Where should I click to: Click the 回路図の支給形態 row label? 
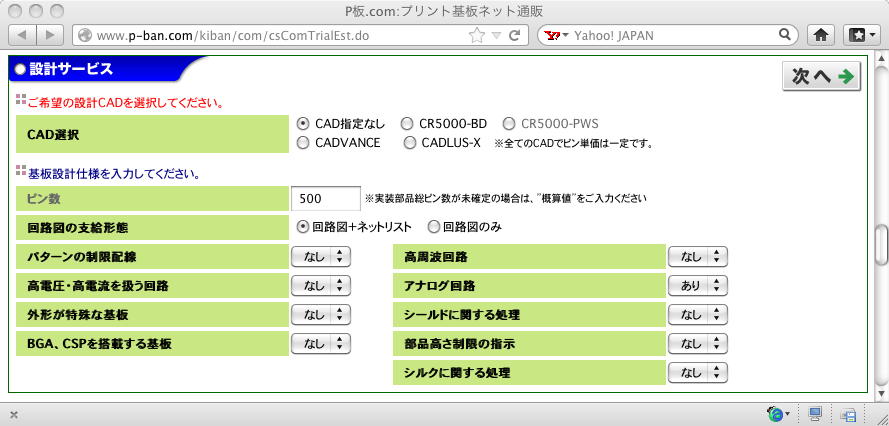[x=153, y=228]
